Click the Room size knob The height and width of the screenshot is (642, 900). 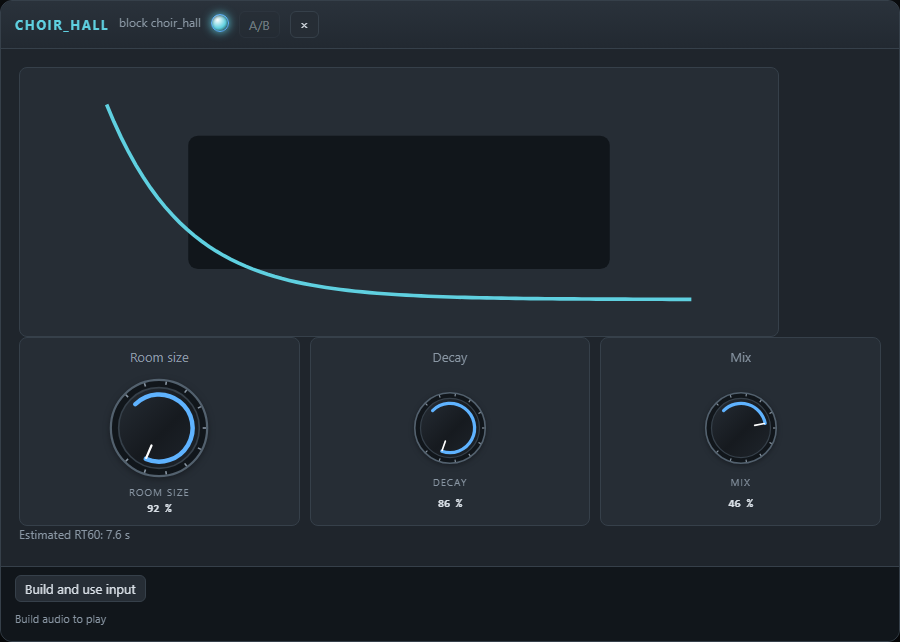pyautogui.click(x=159, y=428)
